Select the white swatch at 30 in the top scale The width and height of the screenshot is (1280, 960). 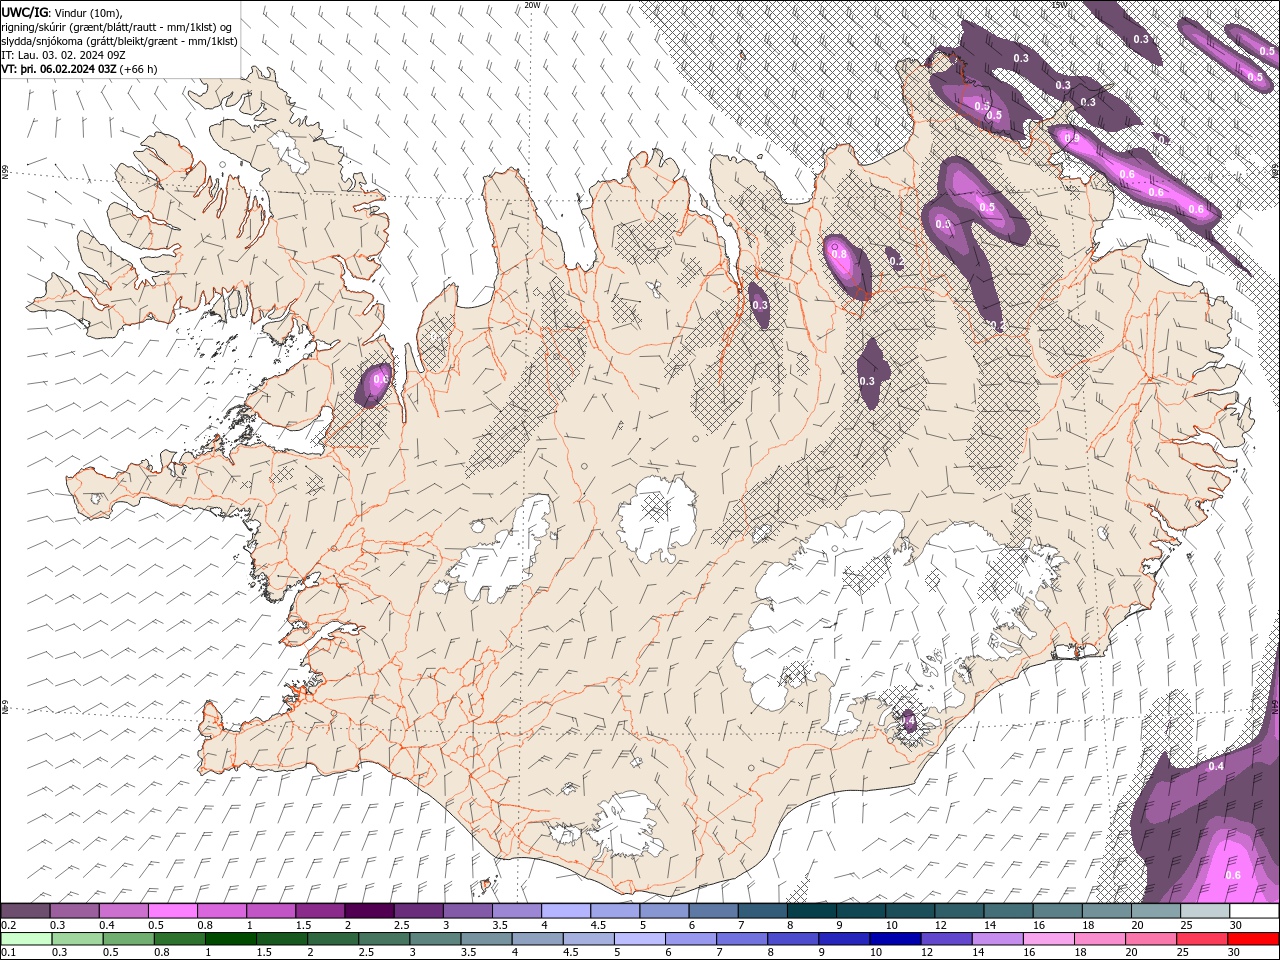1254,911
